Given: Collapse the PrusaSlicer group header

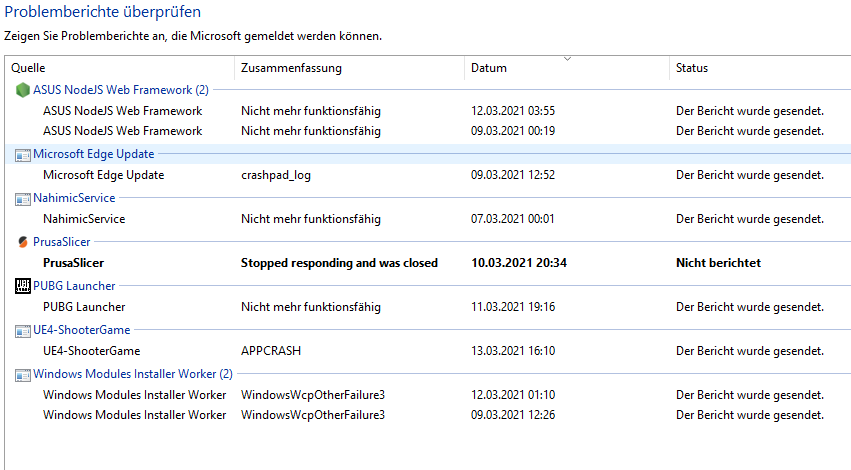Looking at the screenshot, I should click(61, 242).
